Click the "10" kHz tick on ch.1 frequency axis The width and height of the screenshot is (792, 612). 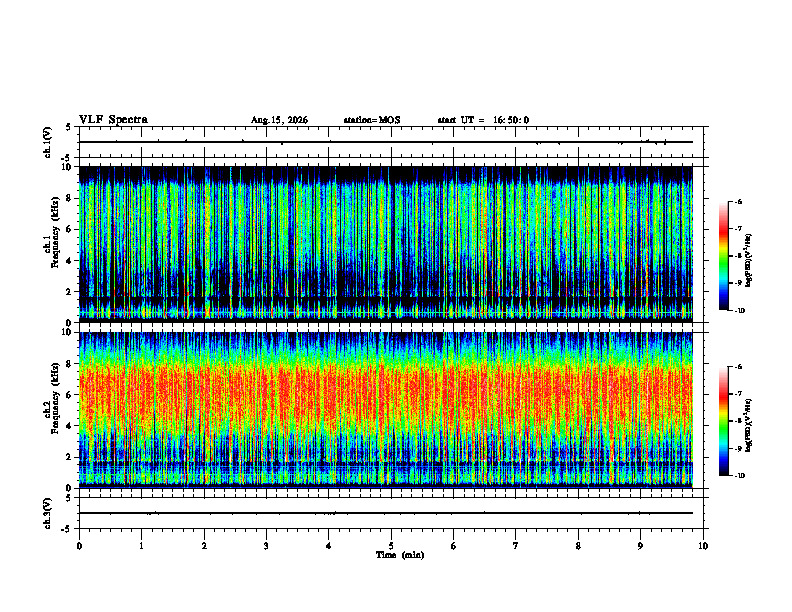pos(67,167)
